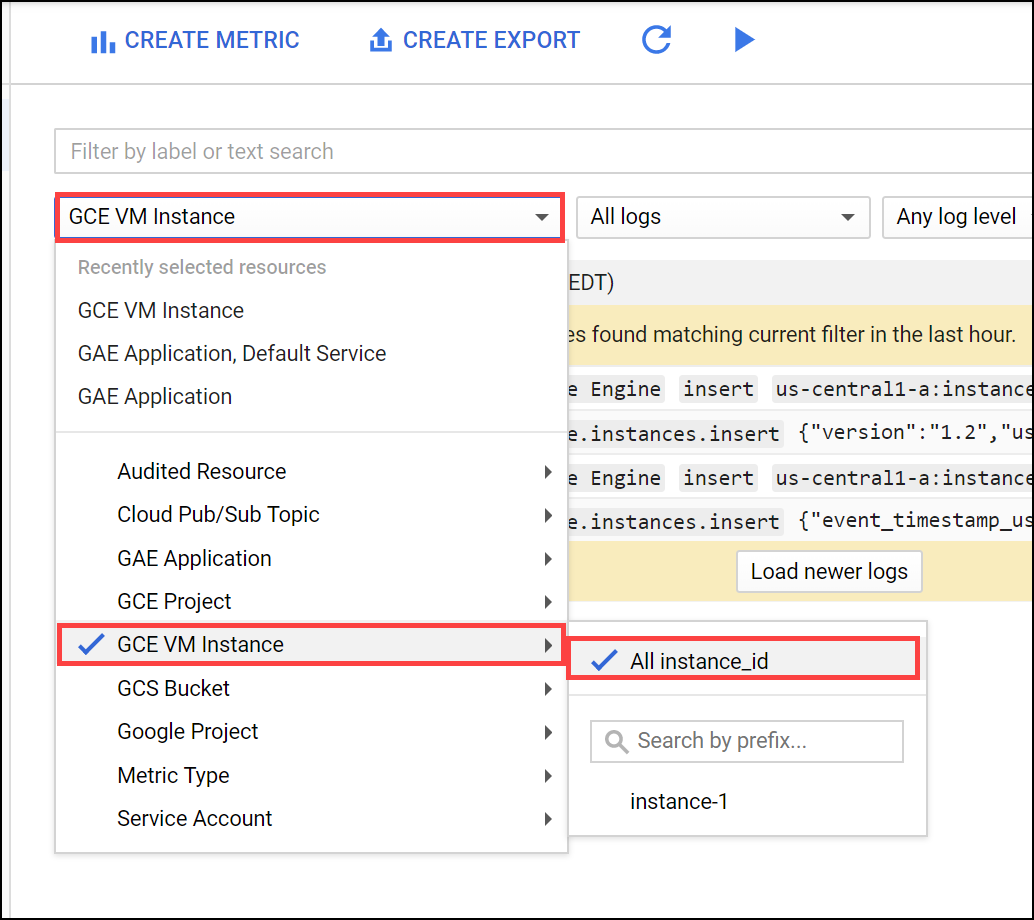The height and width of the screenshot is (920, 1034).
Task: Select recent GCE VM Instance resource
Action: 311,311
